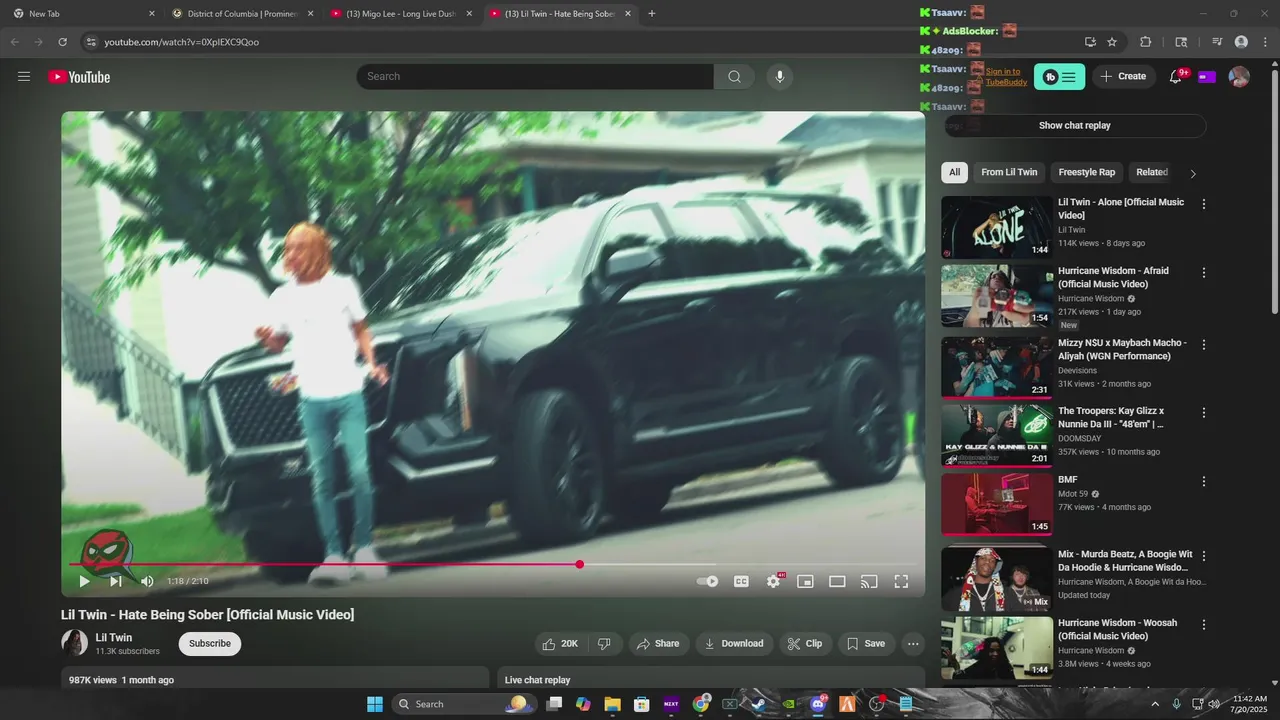The image size is (1280, 720).
Task: Bookmark this page with the star icon
Action: 1112,42
